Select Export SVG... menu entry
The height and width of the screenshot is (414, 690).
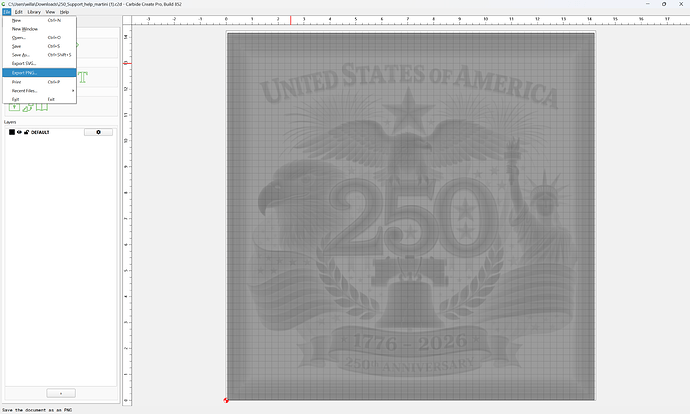click(x=39, y=63)
